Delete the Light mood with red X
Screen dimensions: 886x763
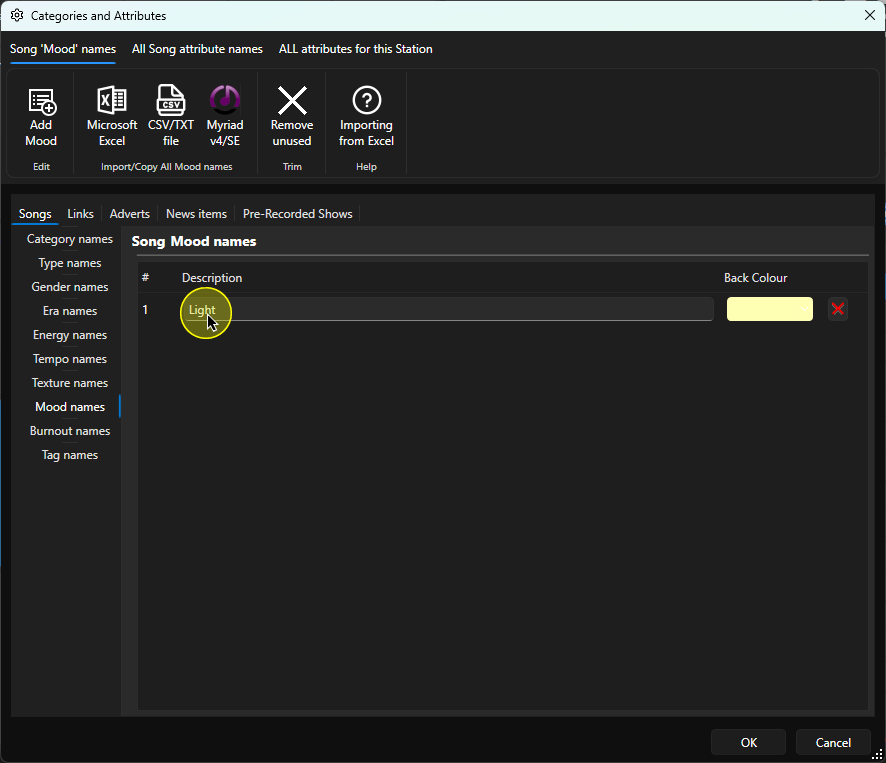(x=838, y=309)
